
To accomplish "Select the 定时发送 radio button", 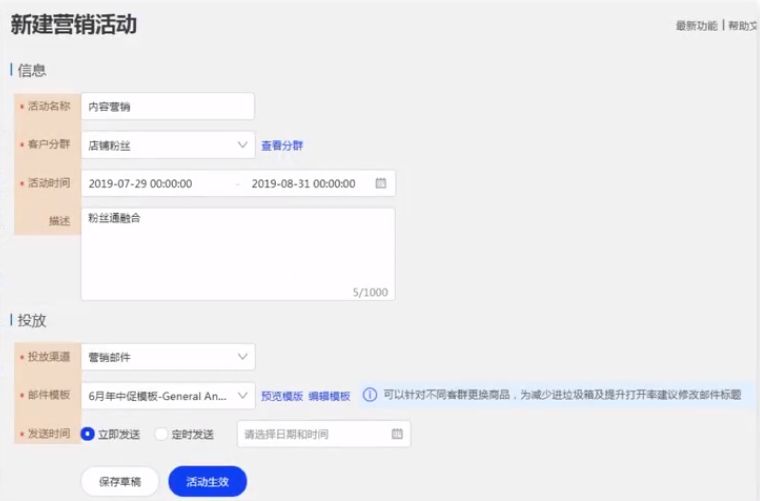I will tap(161, 434).
